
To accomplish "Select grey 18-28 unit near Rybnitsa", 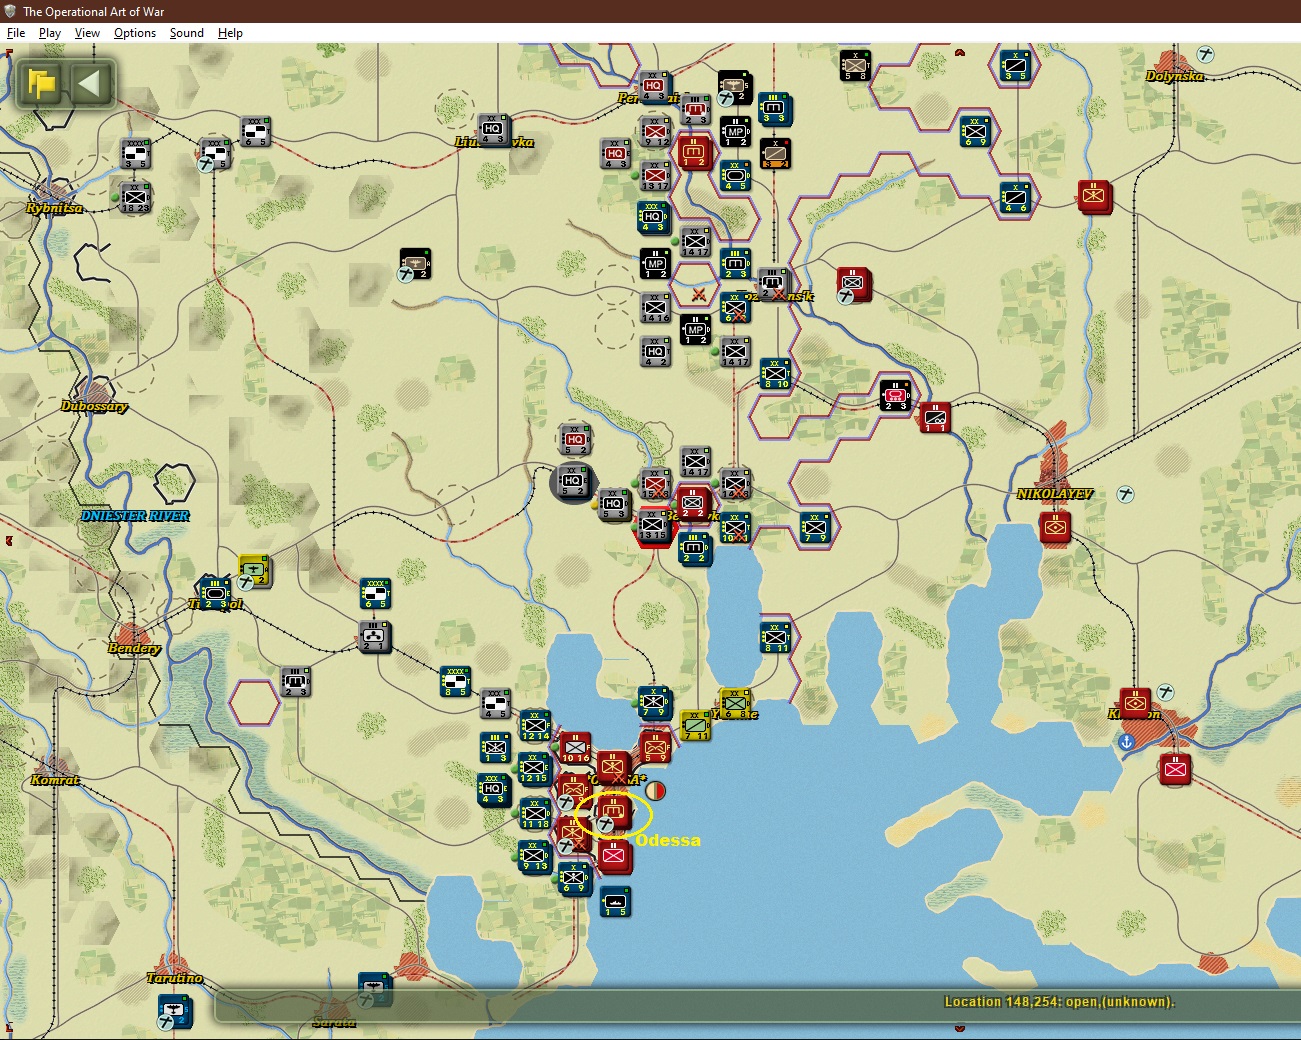I will (x=135, y=198).
